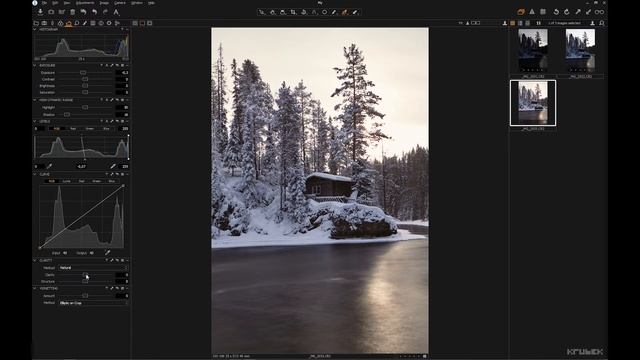Image resolution: width=640 pixels, height=360 pixels.
Task: Toggle the Proofing glasses icon
Action: point(599,12)
